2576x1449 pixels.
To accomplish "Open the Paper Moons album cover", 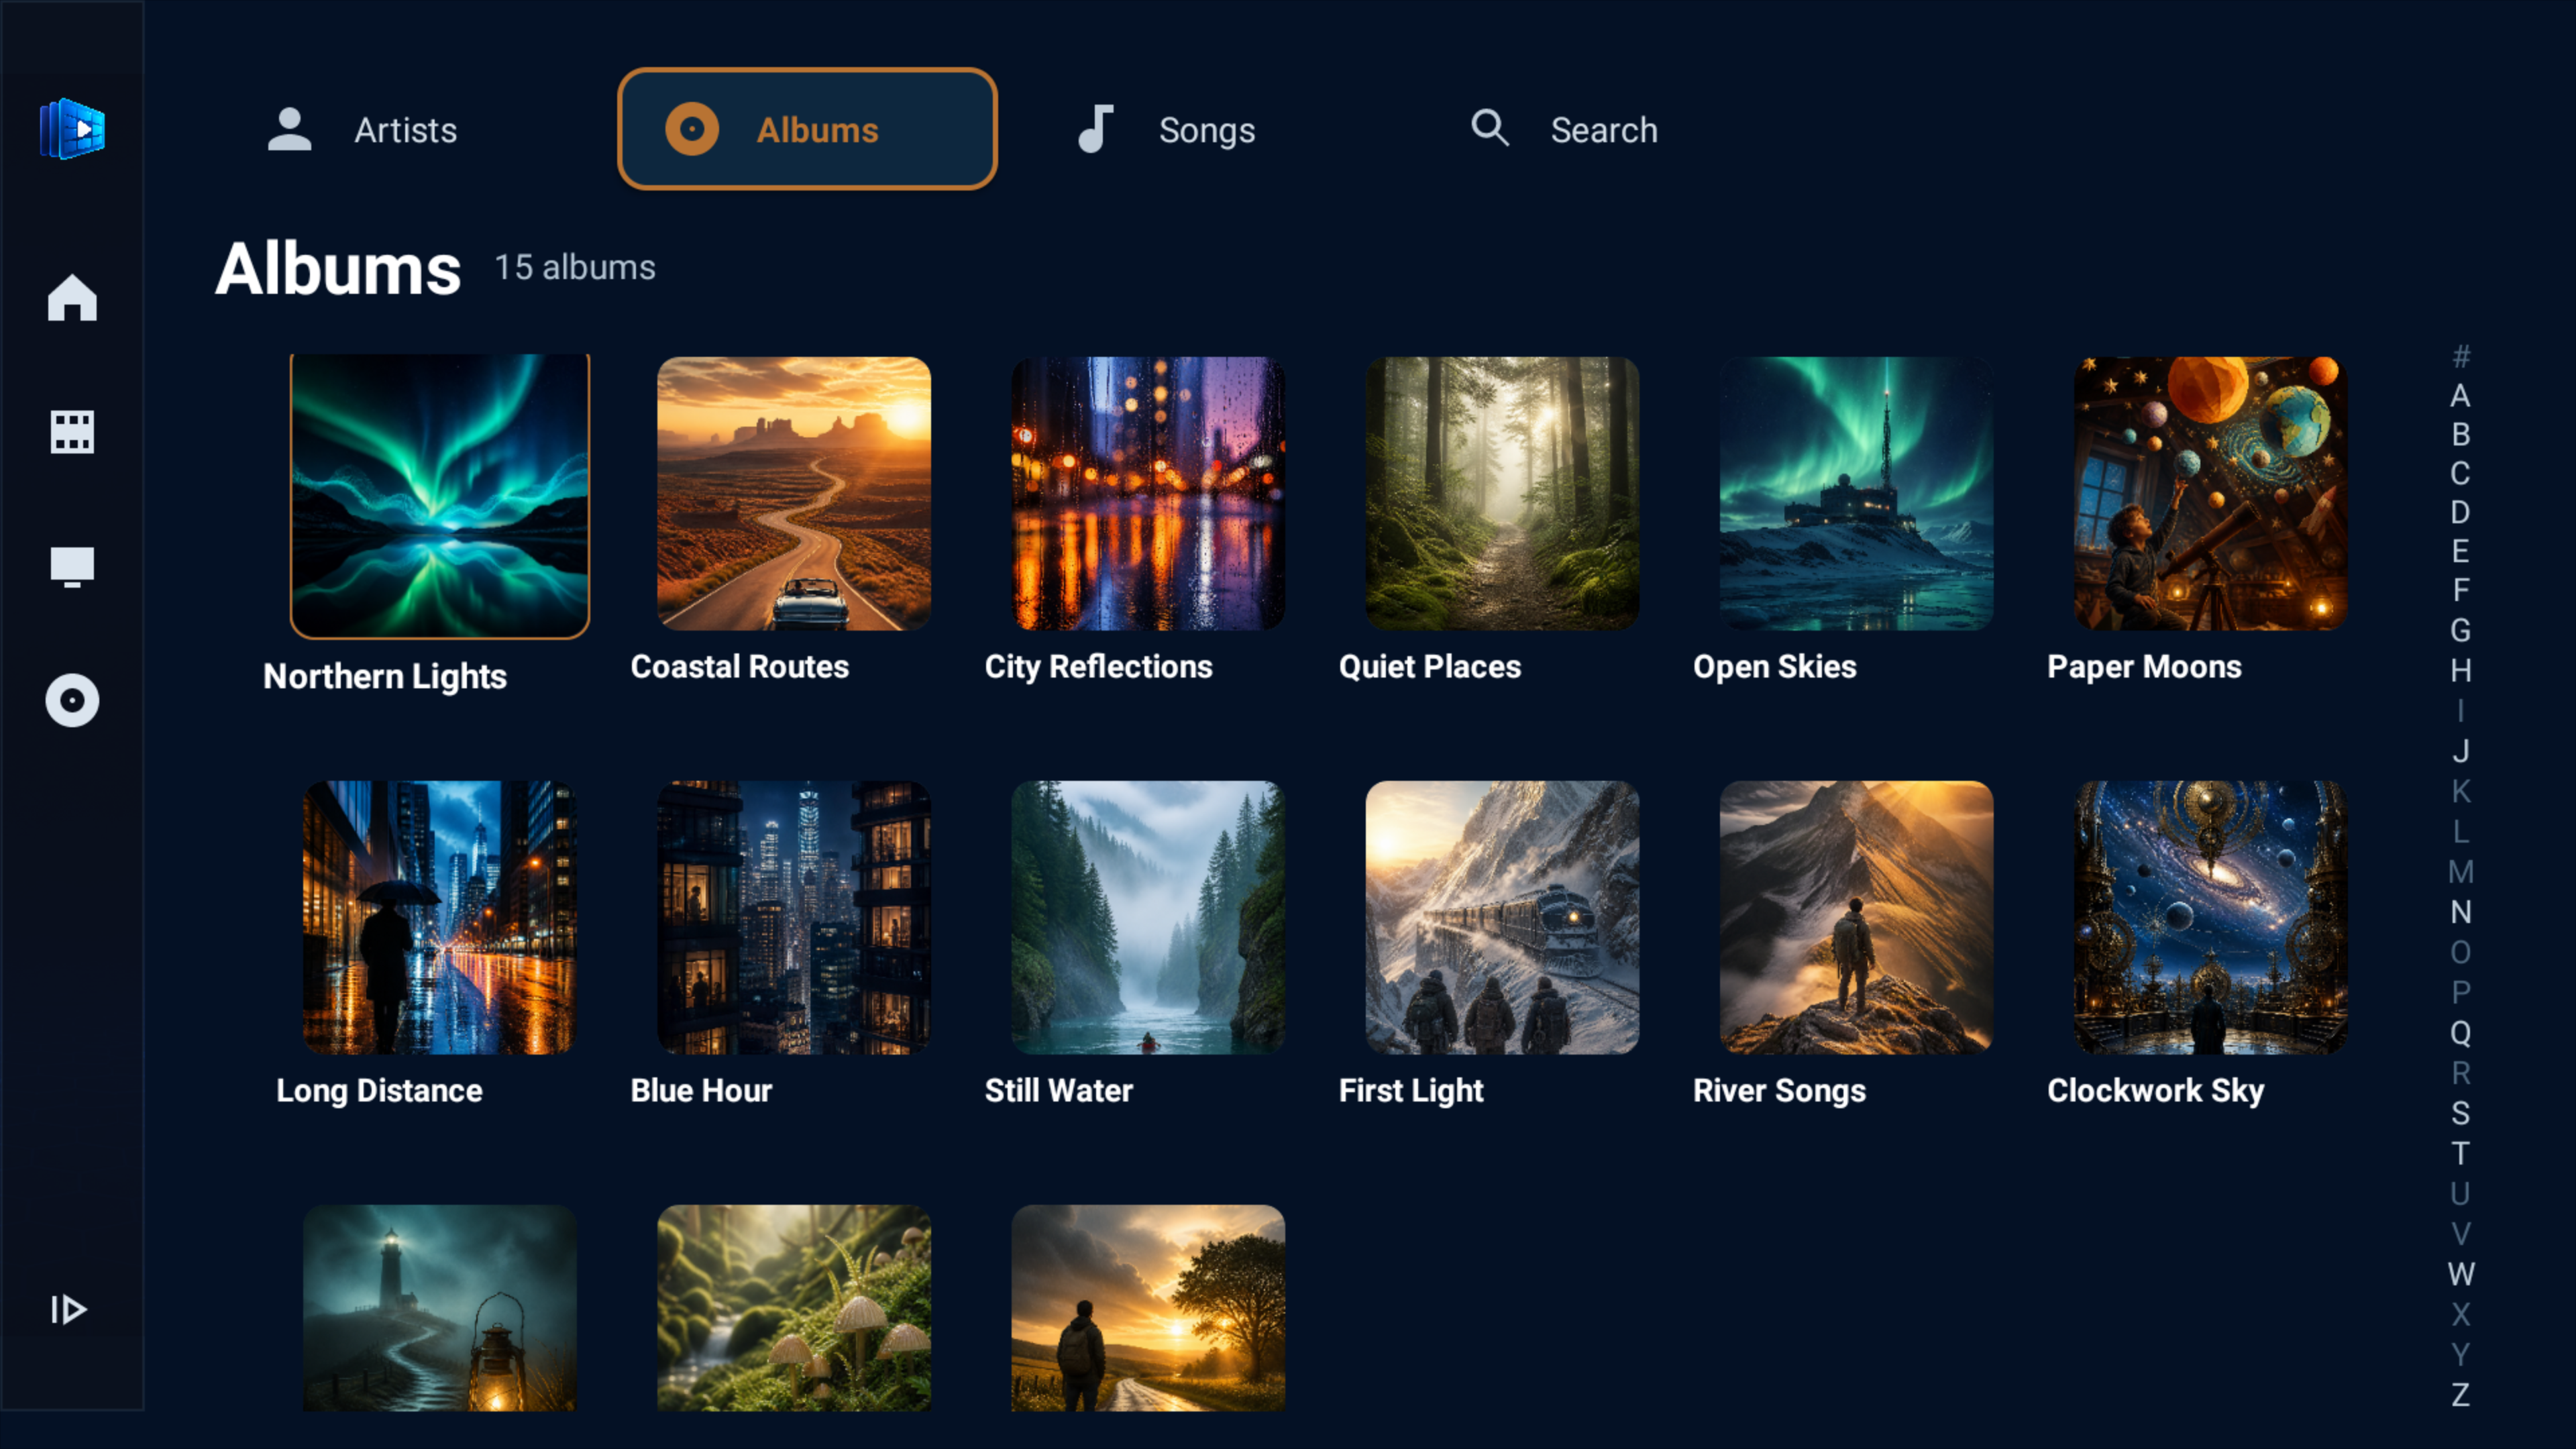I will point(2210,494).
